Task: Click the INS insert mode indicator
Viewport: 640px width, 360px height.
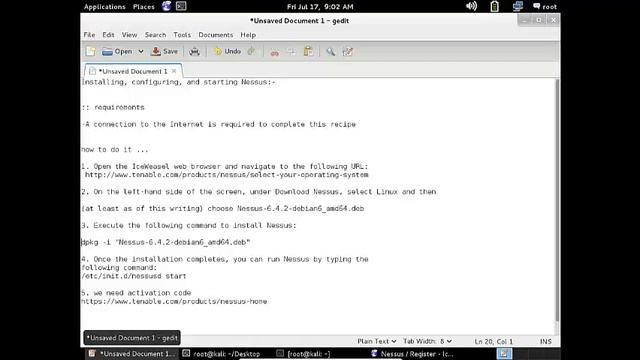Action: pyautogui.click(x=545, y=341)
